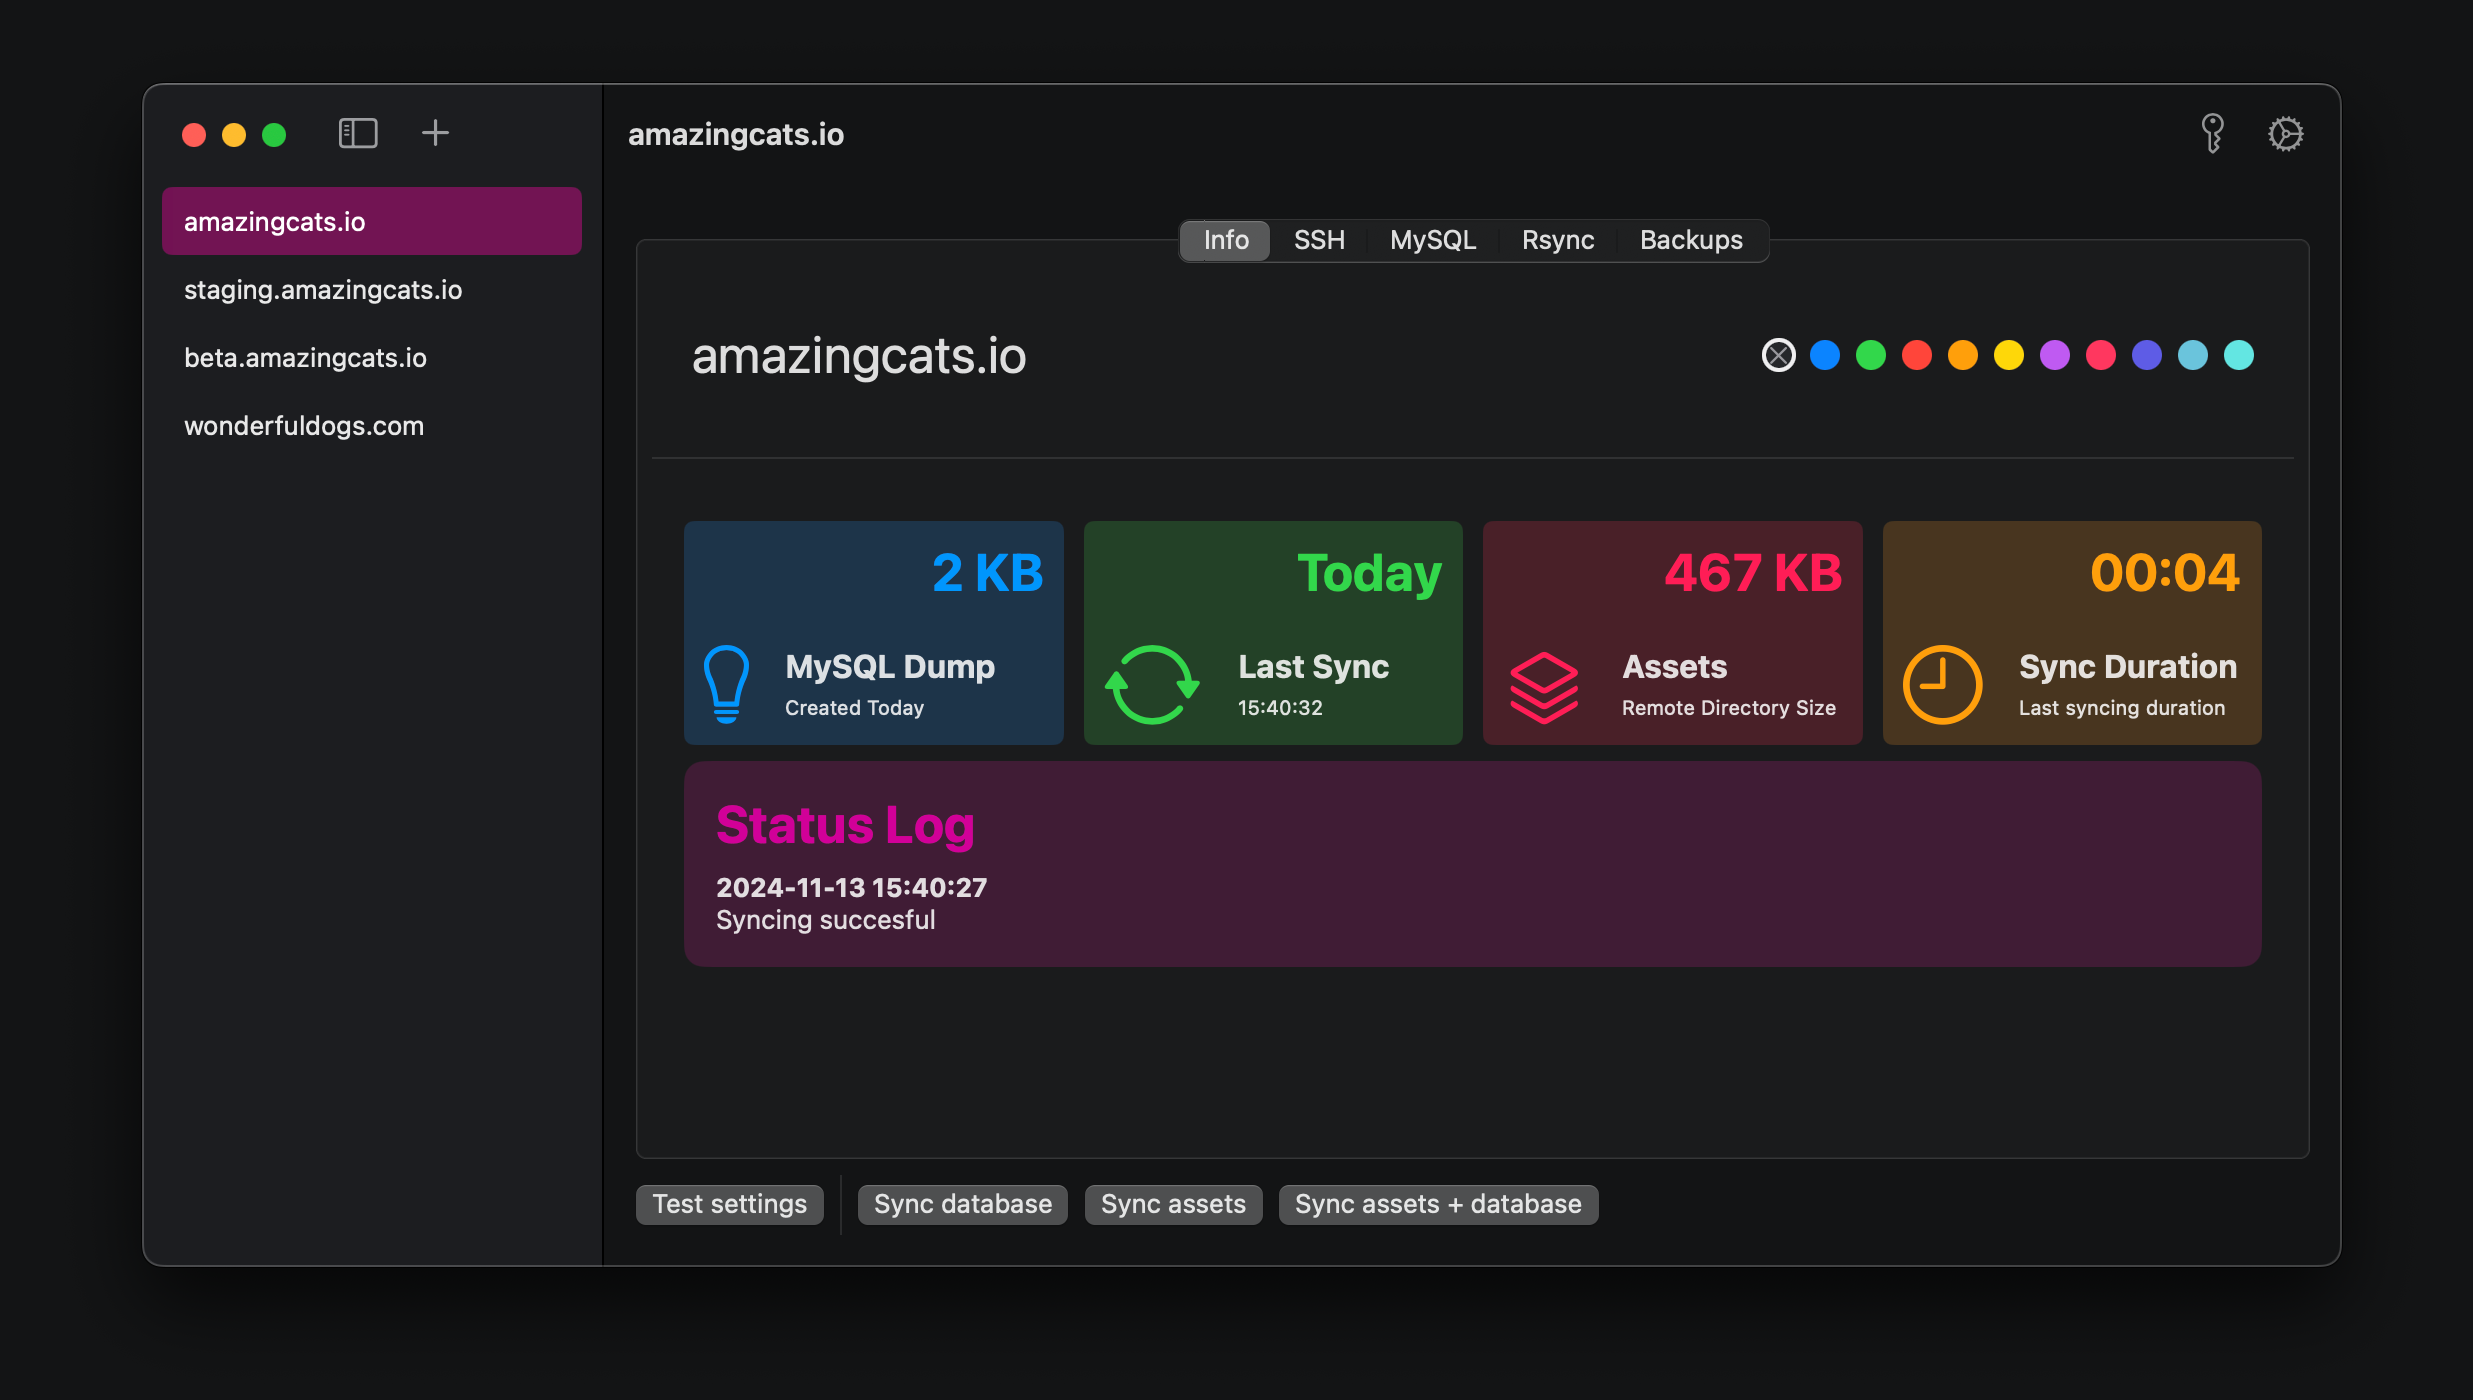Click the Created Today label
Image resolution: width=2473 pixels, height=1400 pixels.
(854, 708)
